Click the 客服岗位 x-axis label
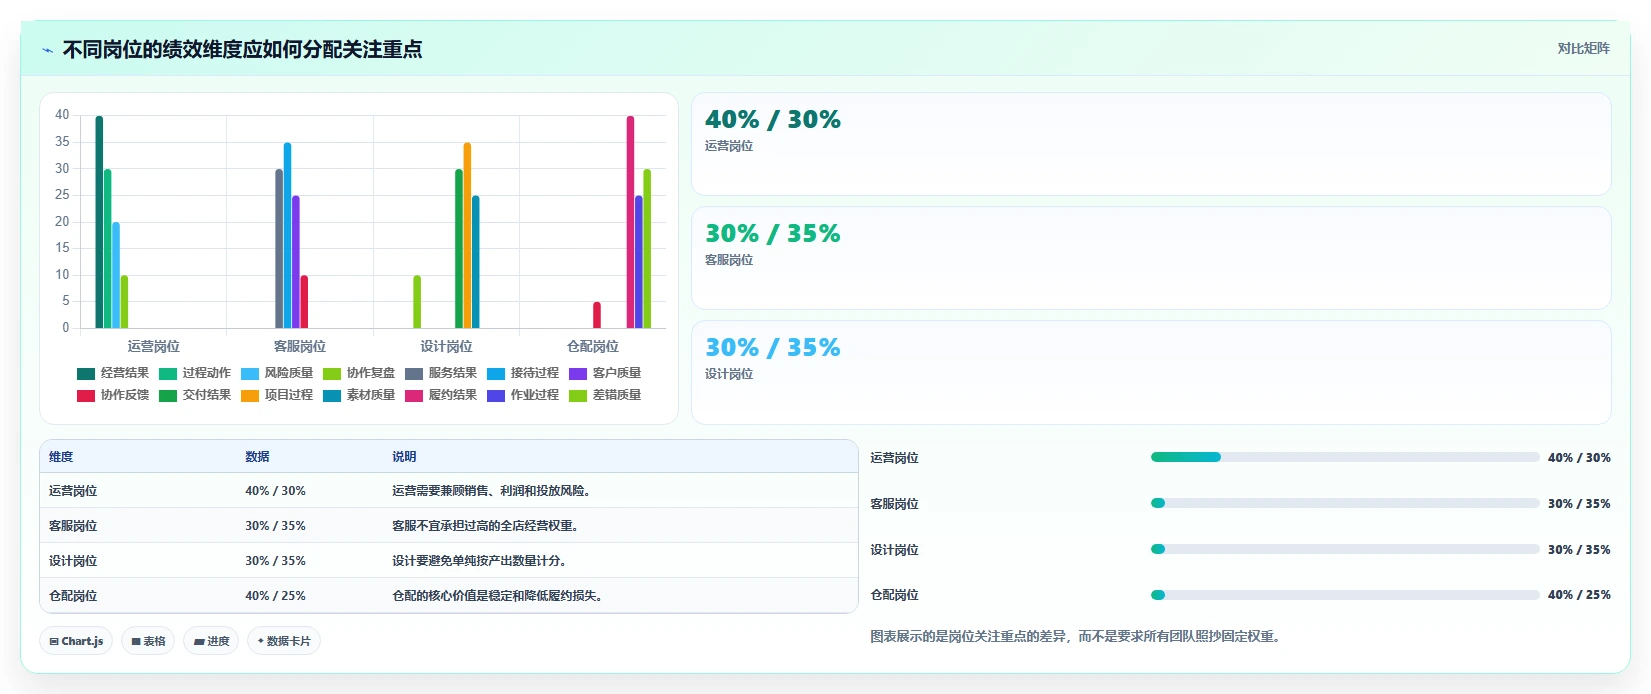The image size is (1651, 694). tap(300, 346)
